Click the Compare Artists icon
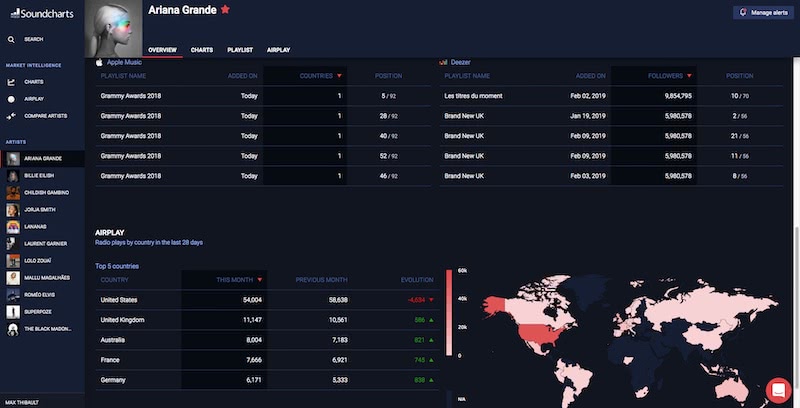Screen dimensions: 800x408 click(11, 116)
